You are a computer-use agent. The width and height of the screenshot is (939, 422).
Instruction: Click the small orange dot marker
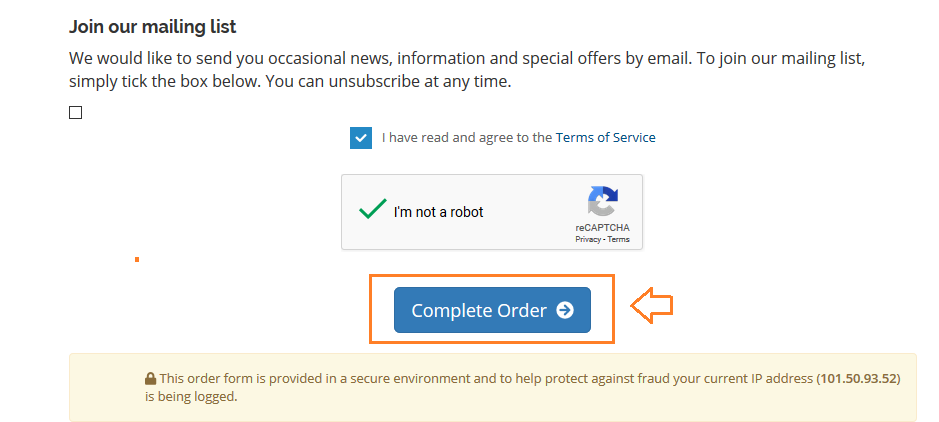point(137,259)
